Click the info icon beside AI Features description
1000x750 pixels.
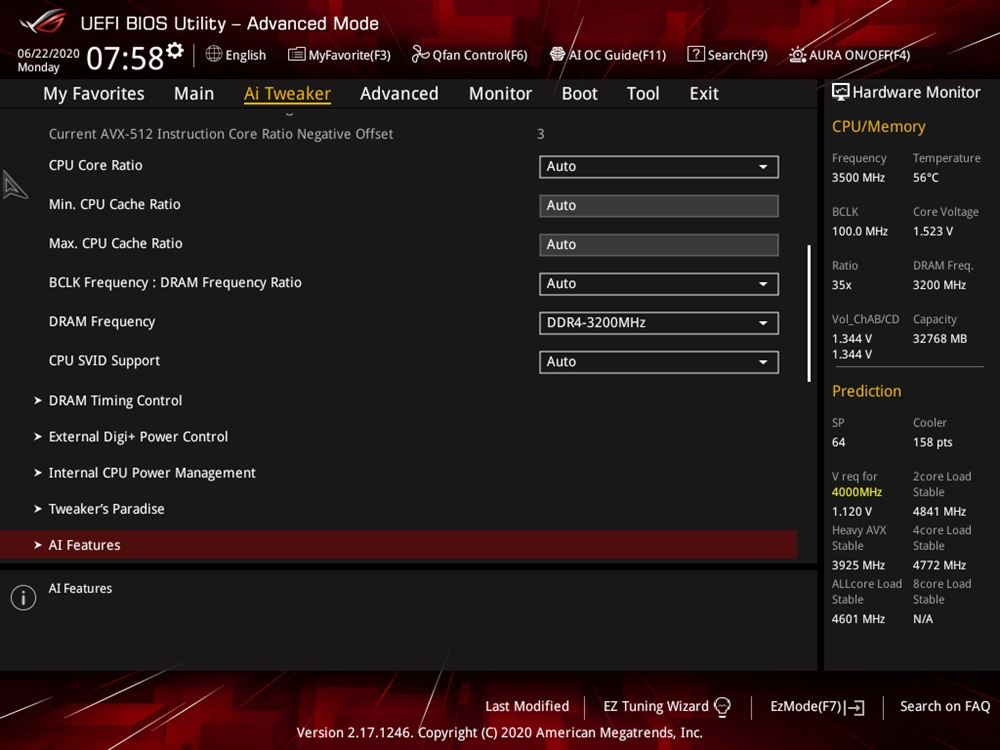(x=24, y=598)
